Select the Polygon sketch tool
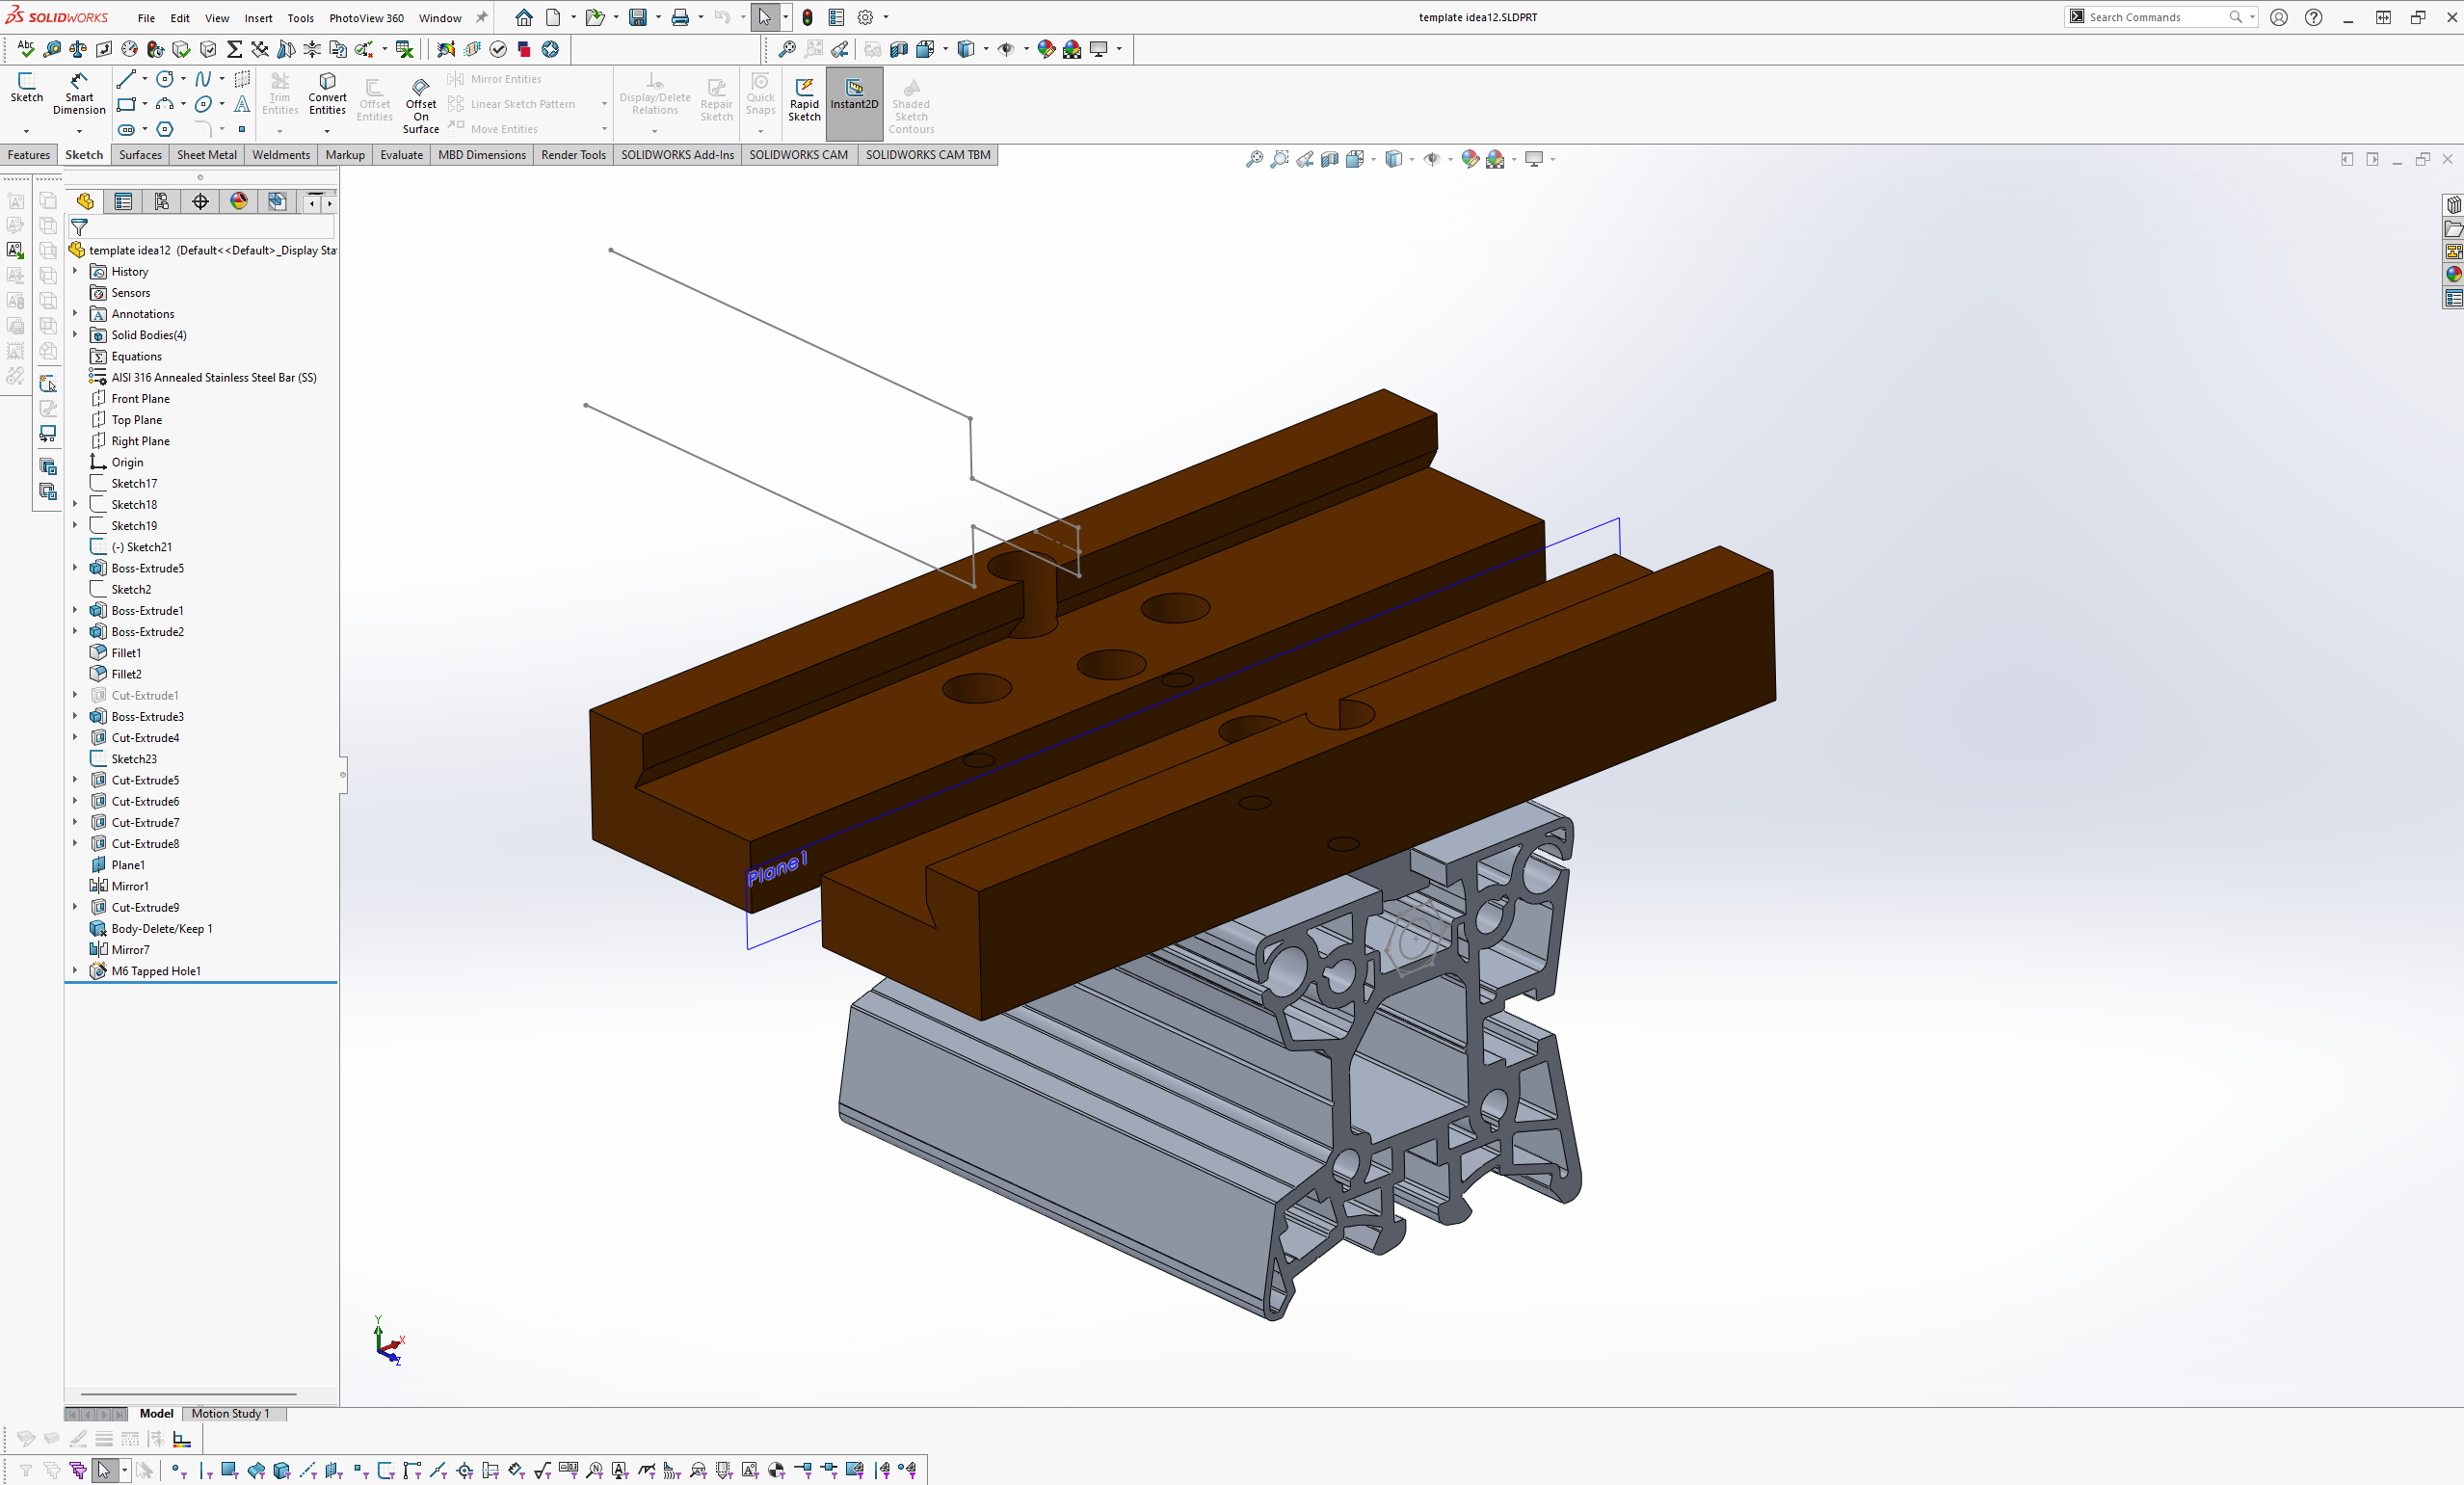Viewport: 2464px width, 1485px height. click(x=165, y=129)
